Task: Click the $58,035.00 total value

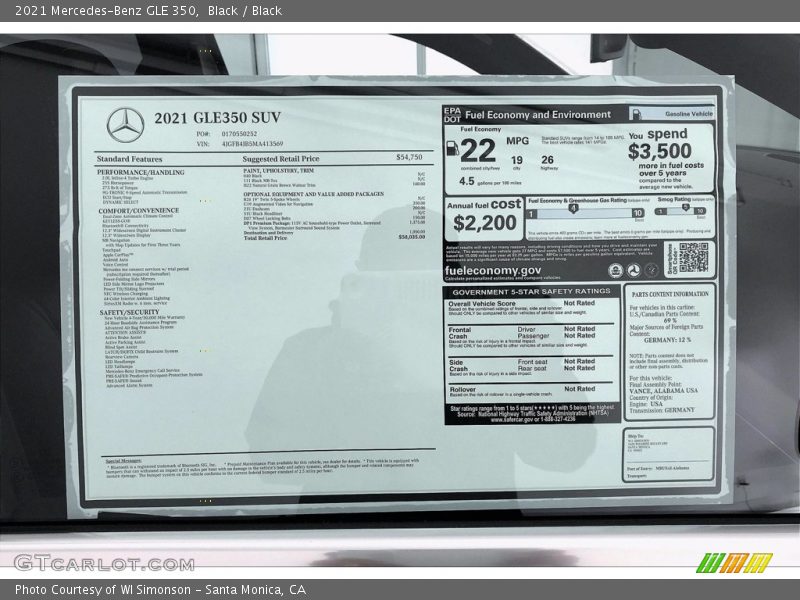Action: point(412,237)
